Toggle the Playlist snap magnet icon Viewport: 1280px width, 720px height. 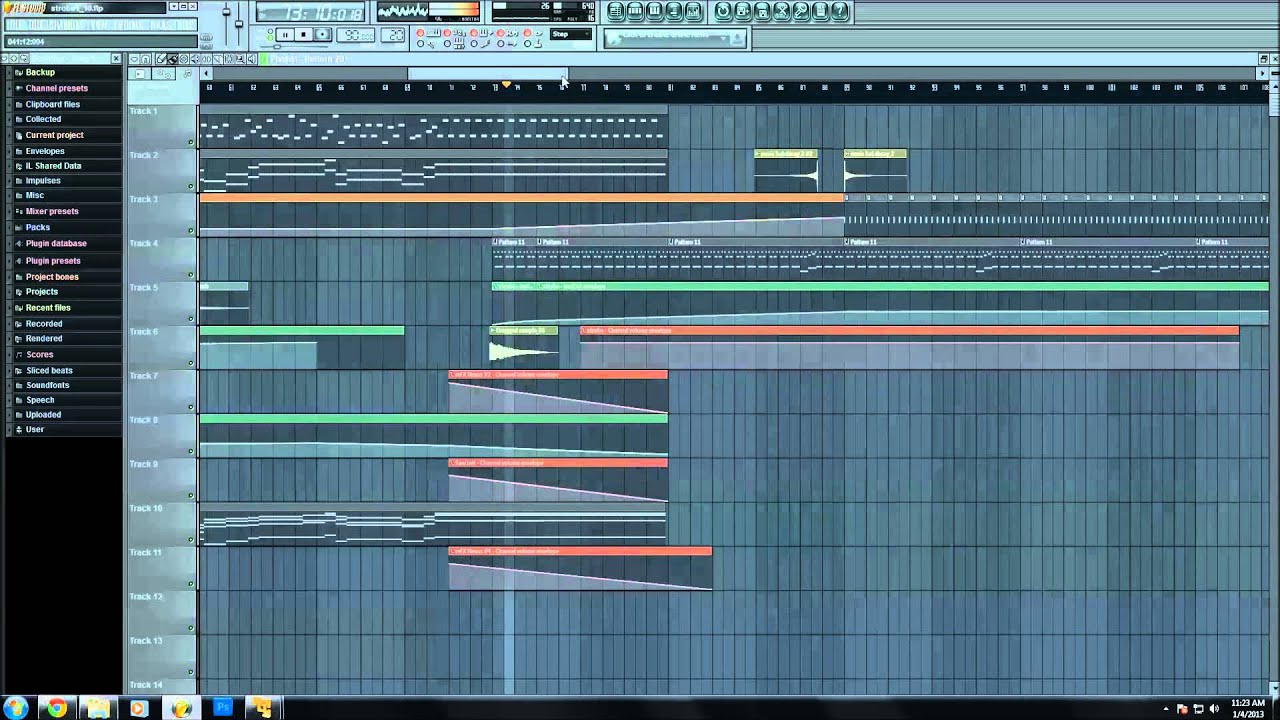[x=146, y=59]
